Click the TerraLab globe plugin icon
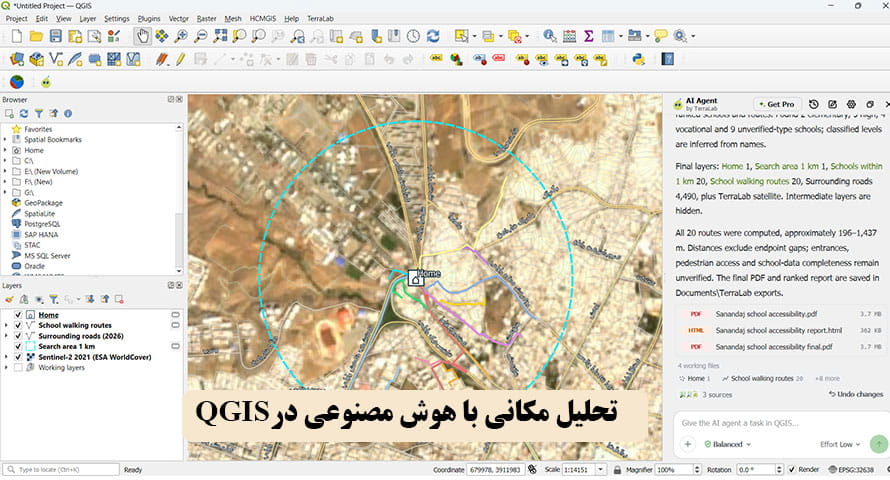This screenshot has height=480, width=890. point(17,82)
